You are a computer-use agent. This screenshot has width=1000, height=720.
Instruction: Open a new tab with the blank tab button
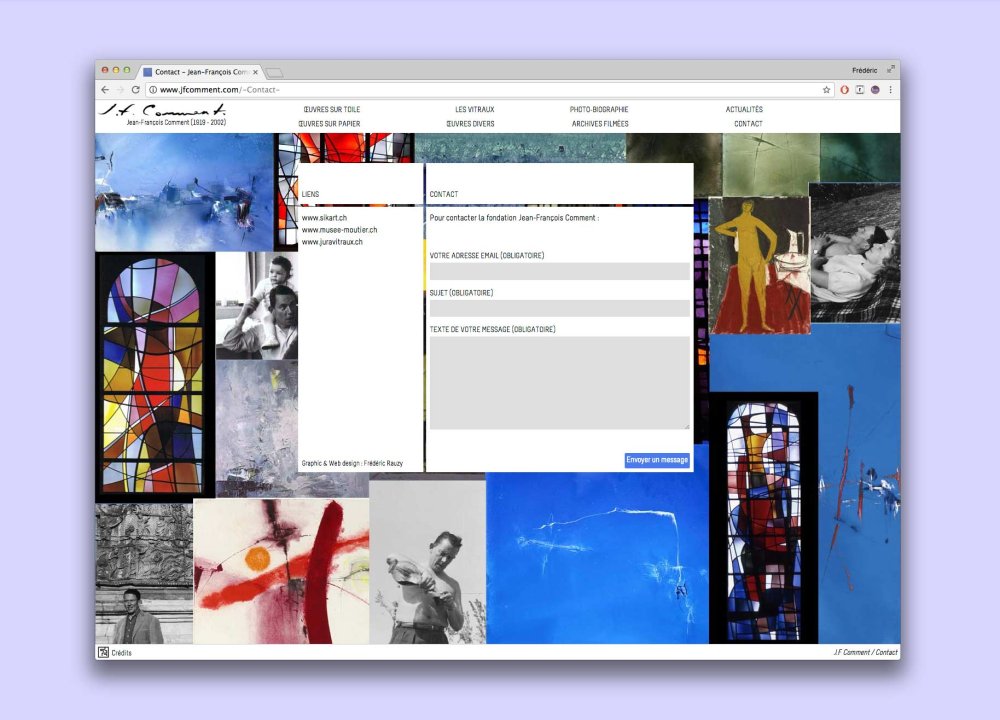click(274, 73)
